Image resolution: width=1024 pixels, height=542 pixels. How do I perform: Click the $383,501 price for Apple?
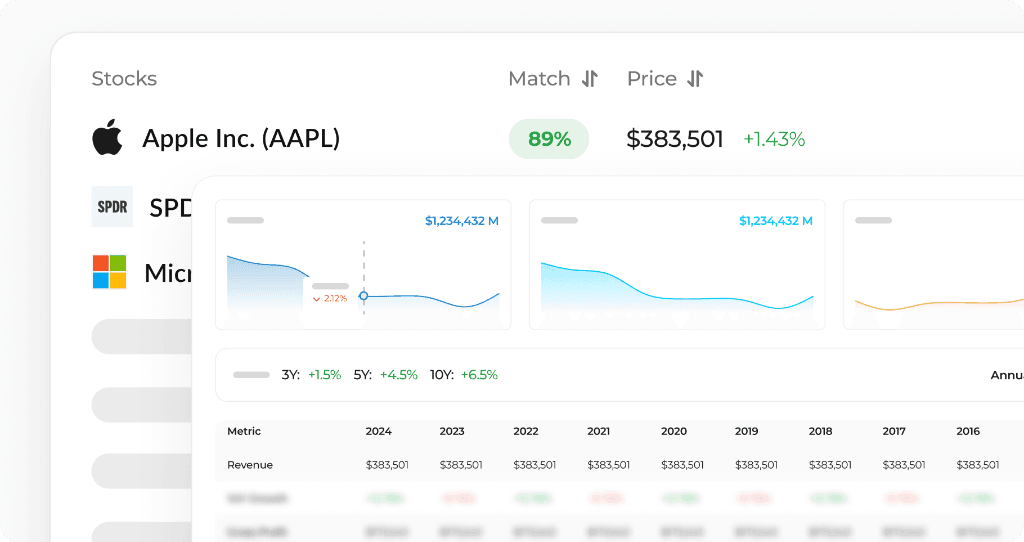point(675,139)
